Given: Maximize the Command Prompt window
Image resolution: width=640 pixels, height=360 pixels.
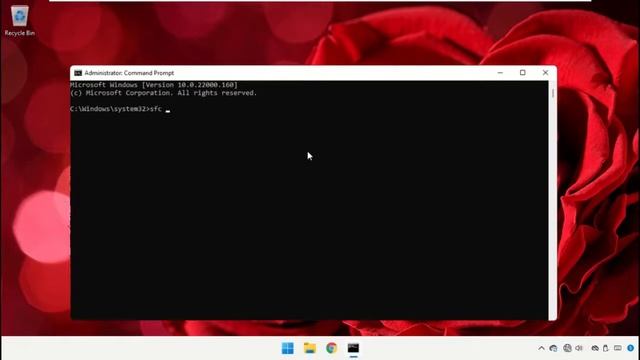Looking at the screenshot, I should pos(522,73).
